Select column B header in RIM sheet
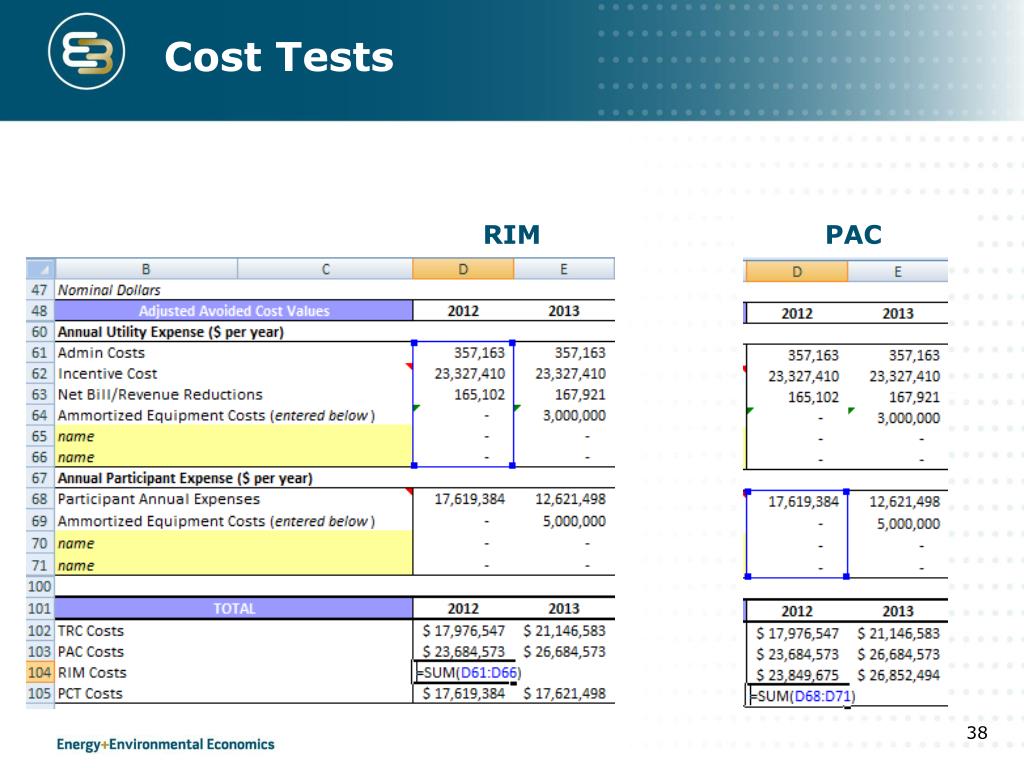 146,269
